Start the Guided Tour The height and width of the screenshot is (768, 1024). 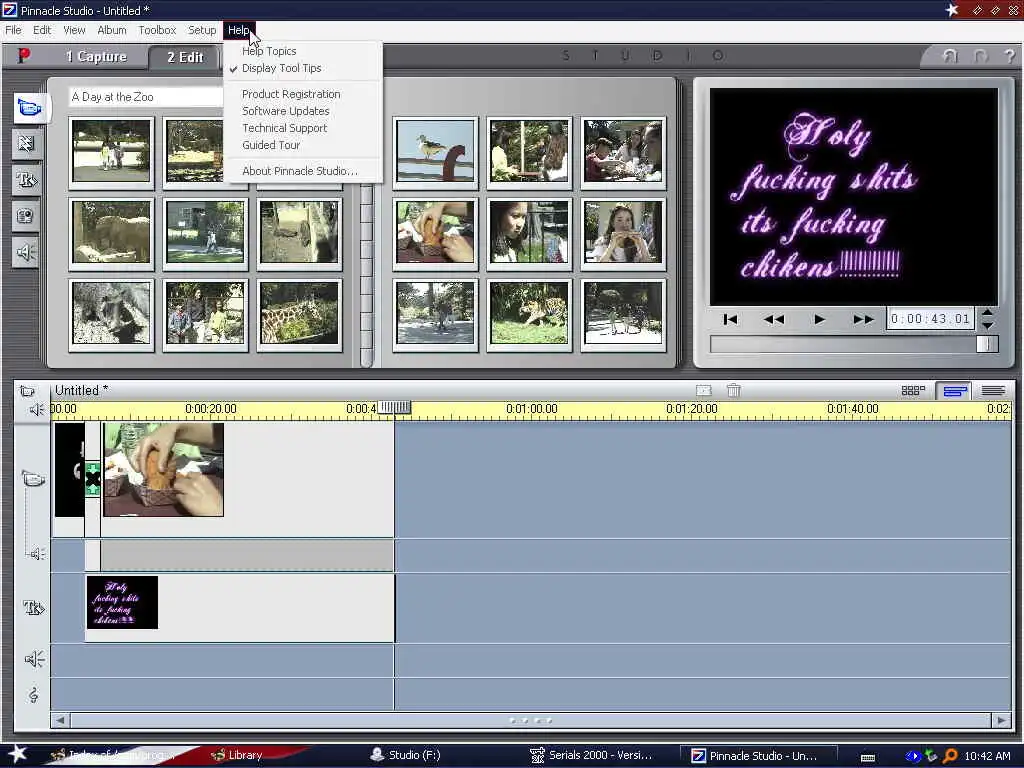coord(271,145)
